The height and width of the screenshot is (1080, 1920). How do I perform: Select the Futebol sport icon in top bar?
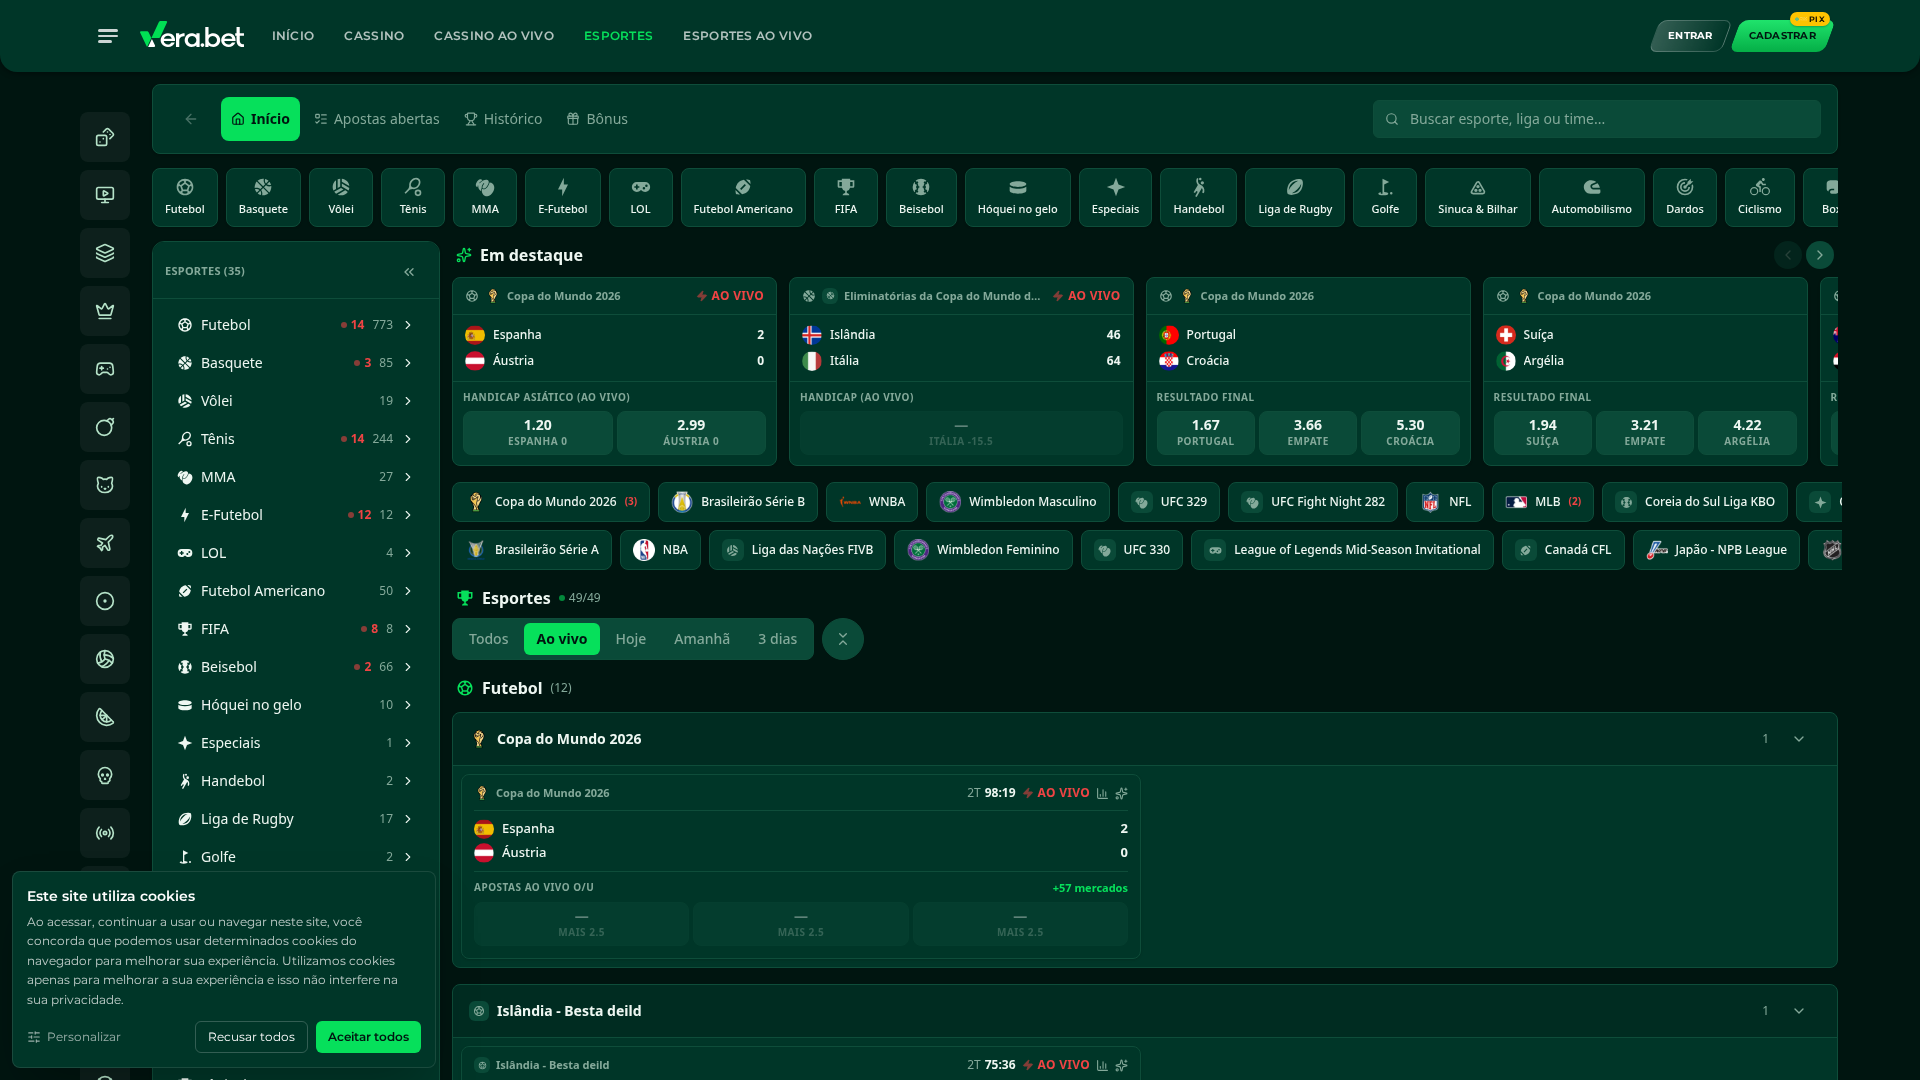(185, 197)
